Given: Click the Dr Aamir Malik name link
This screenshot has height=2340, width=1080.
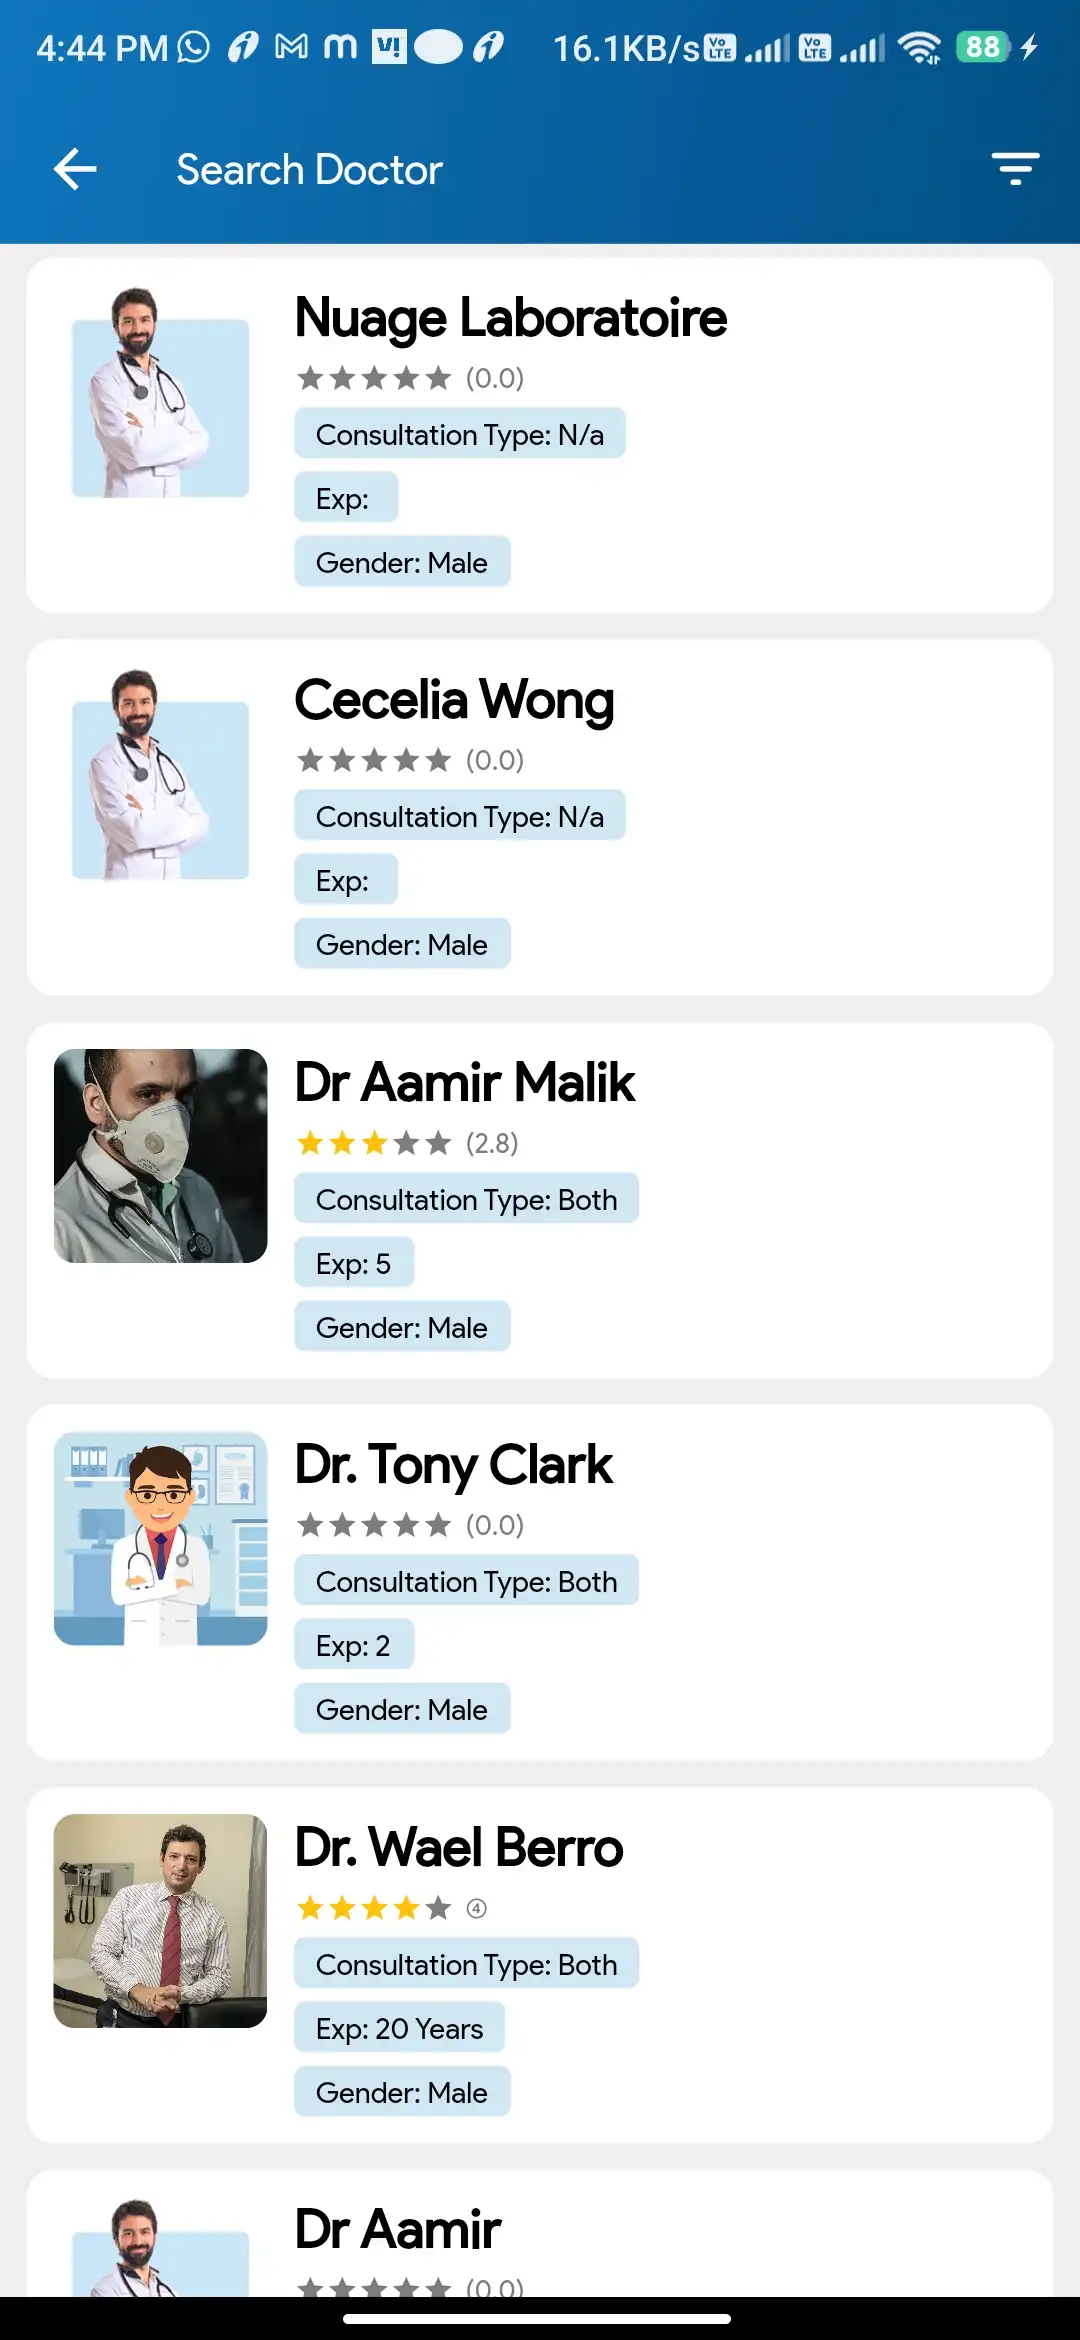Looking at the screenshot, I should tap(464, 1082).
